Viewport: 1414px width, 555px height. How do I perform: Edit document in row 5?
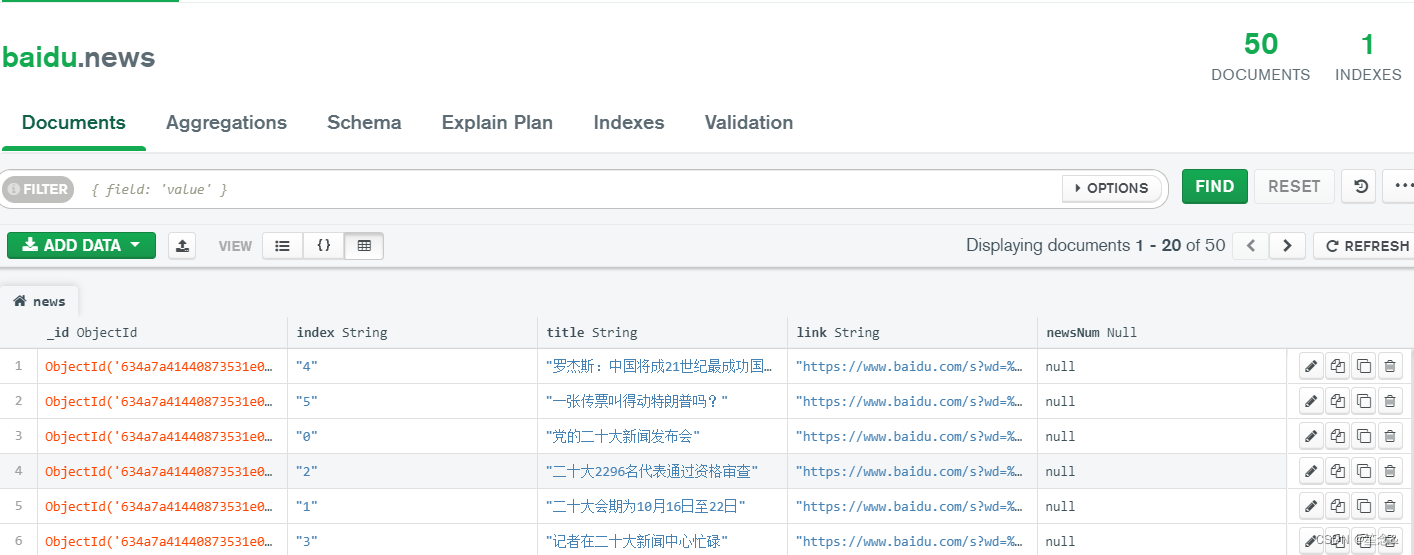pyautogui.click(x=1311, y=506)
